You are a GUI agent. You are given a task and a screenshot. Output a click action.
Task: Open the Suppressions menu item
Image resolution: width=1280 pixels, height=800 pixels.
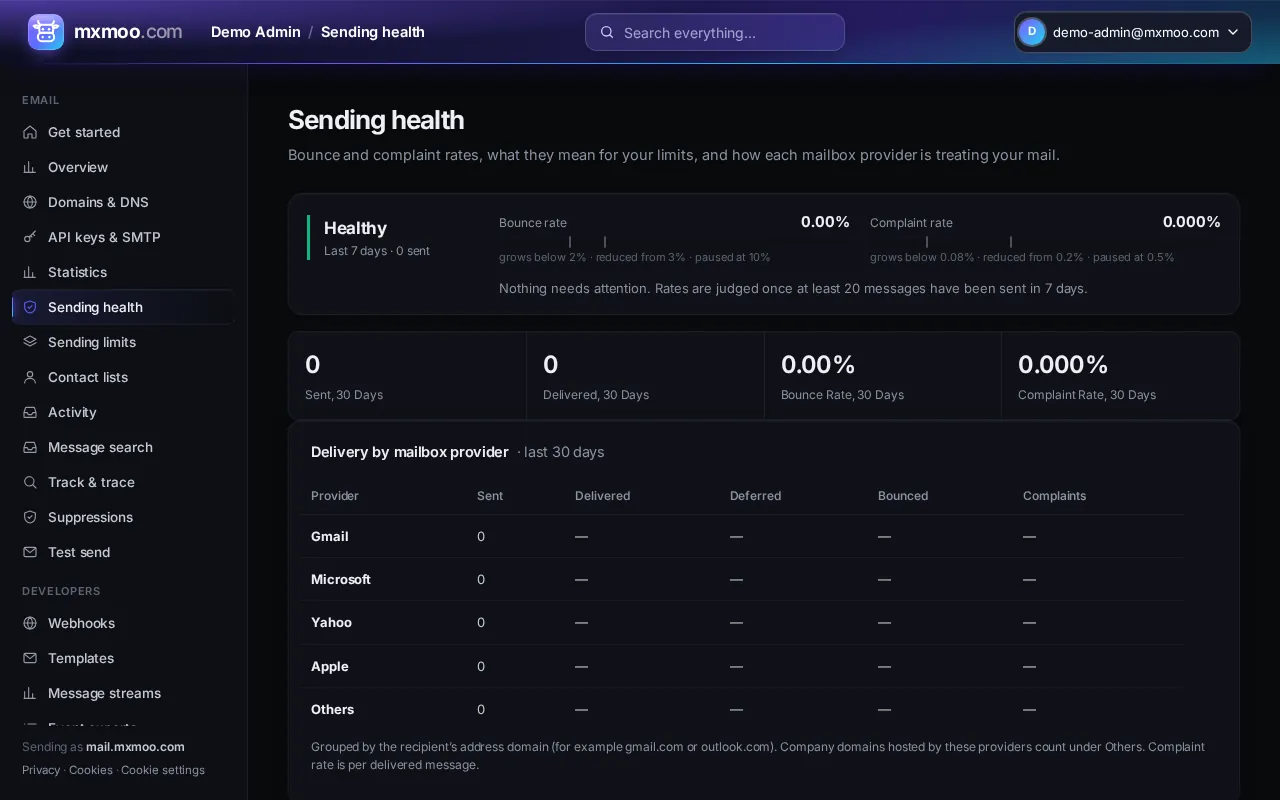123,517
